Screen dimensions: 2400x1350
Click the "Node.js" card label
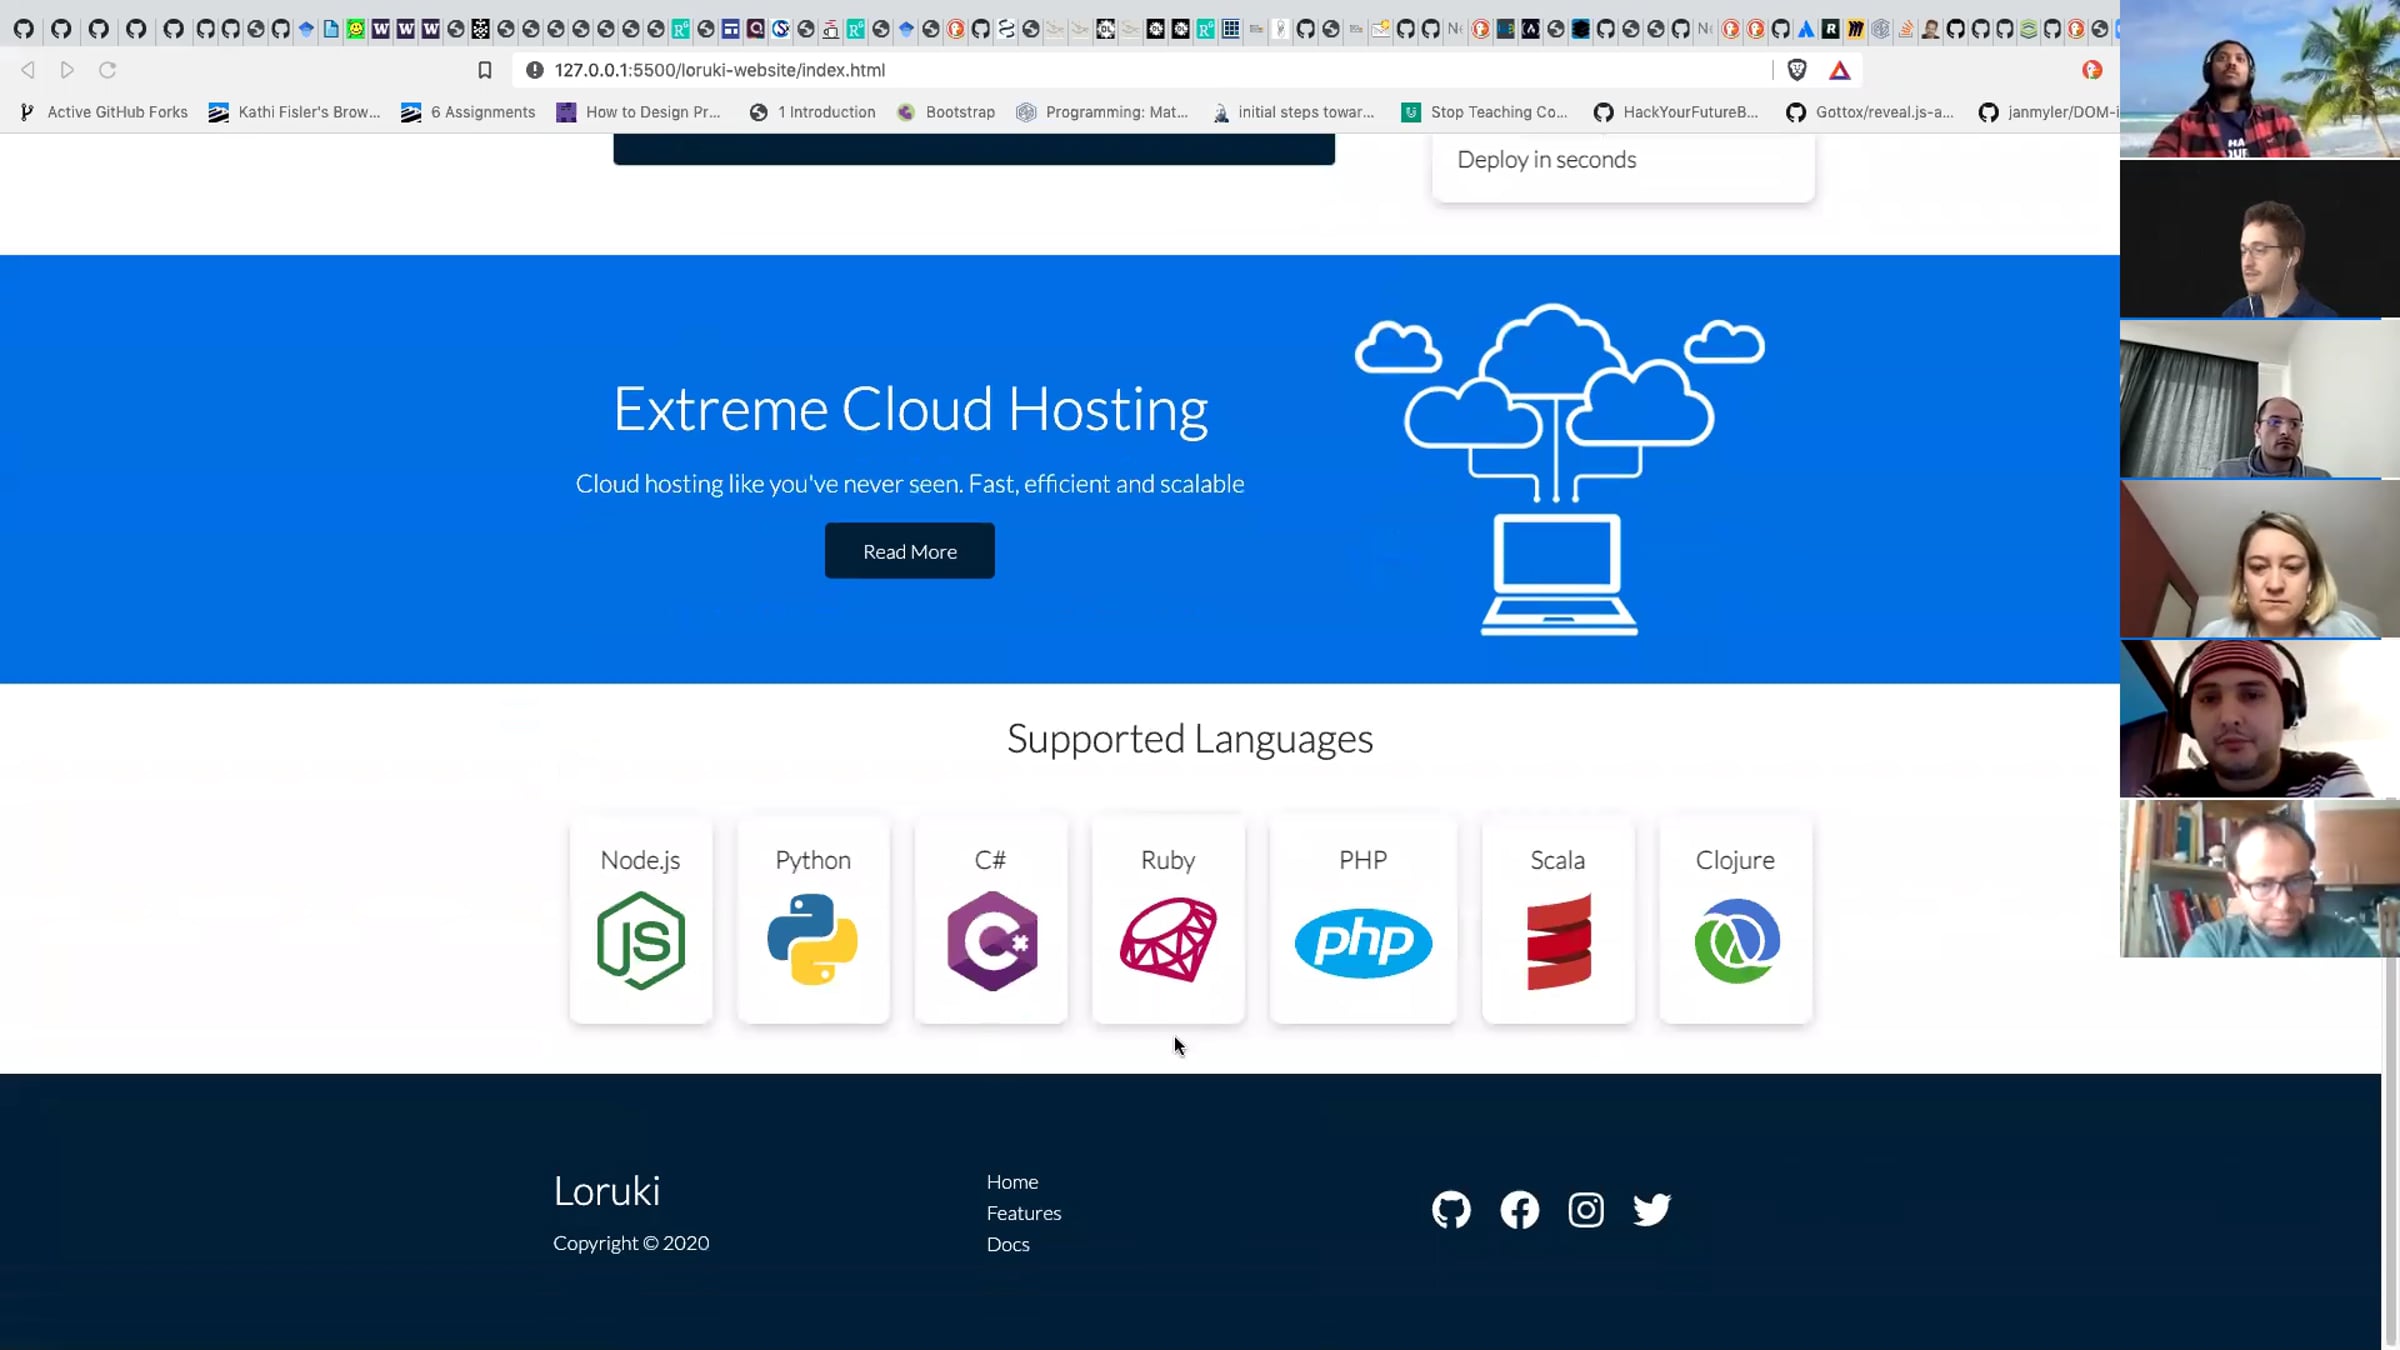[640, 860]
